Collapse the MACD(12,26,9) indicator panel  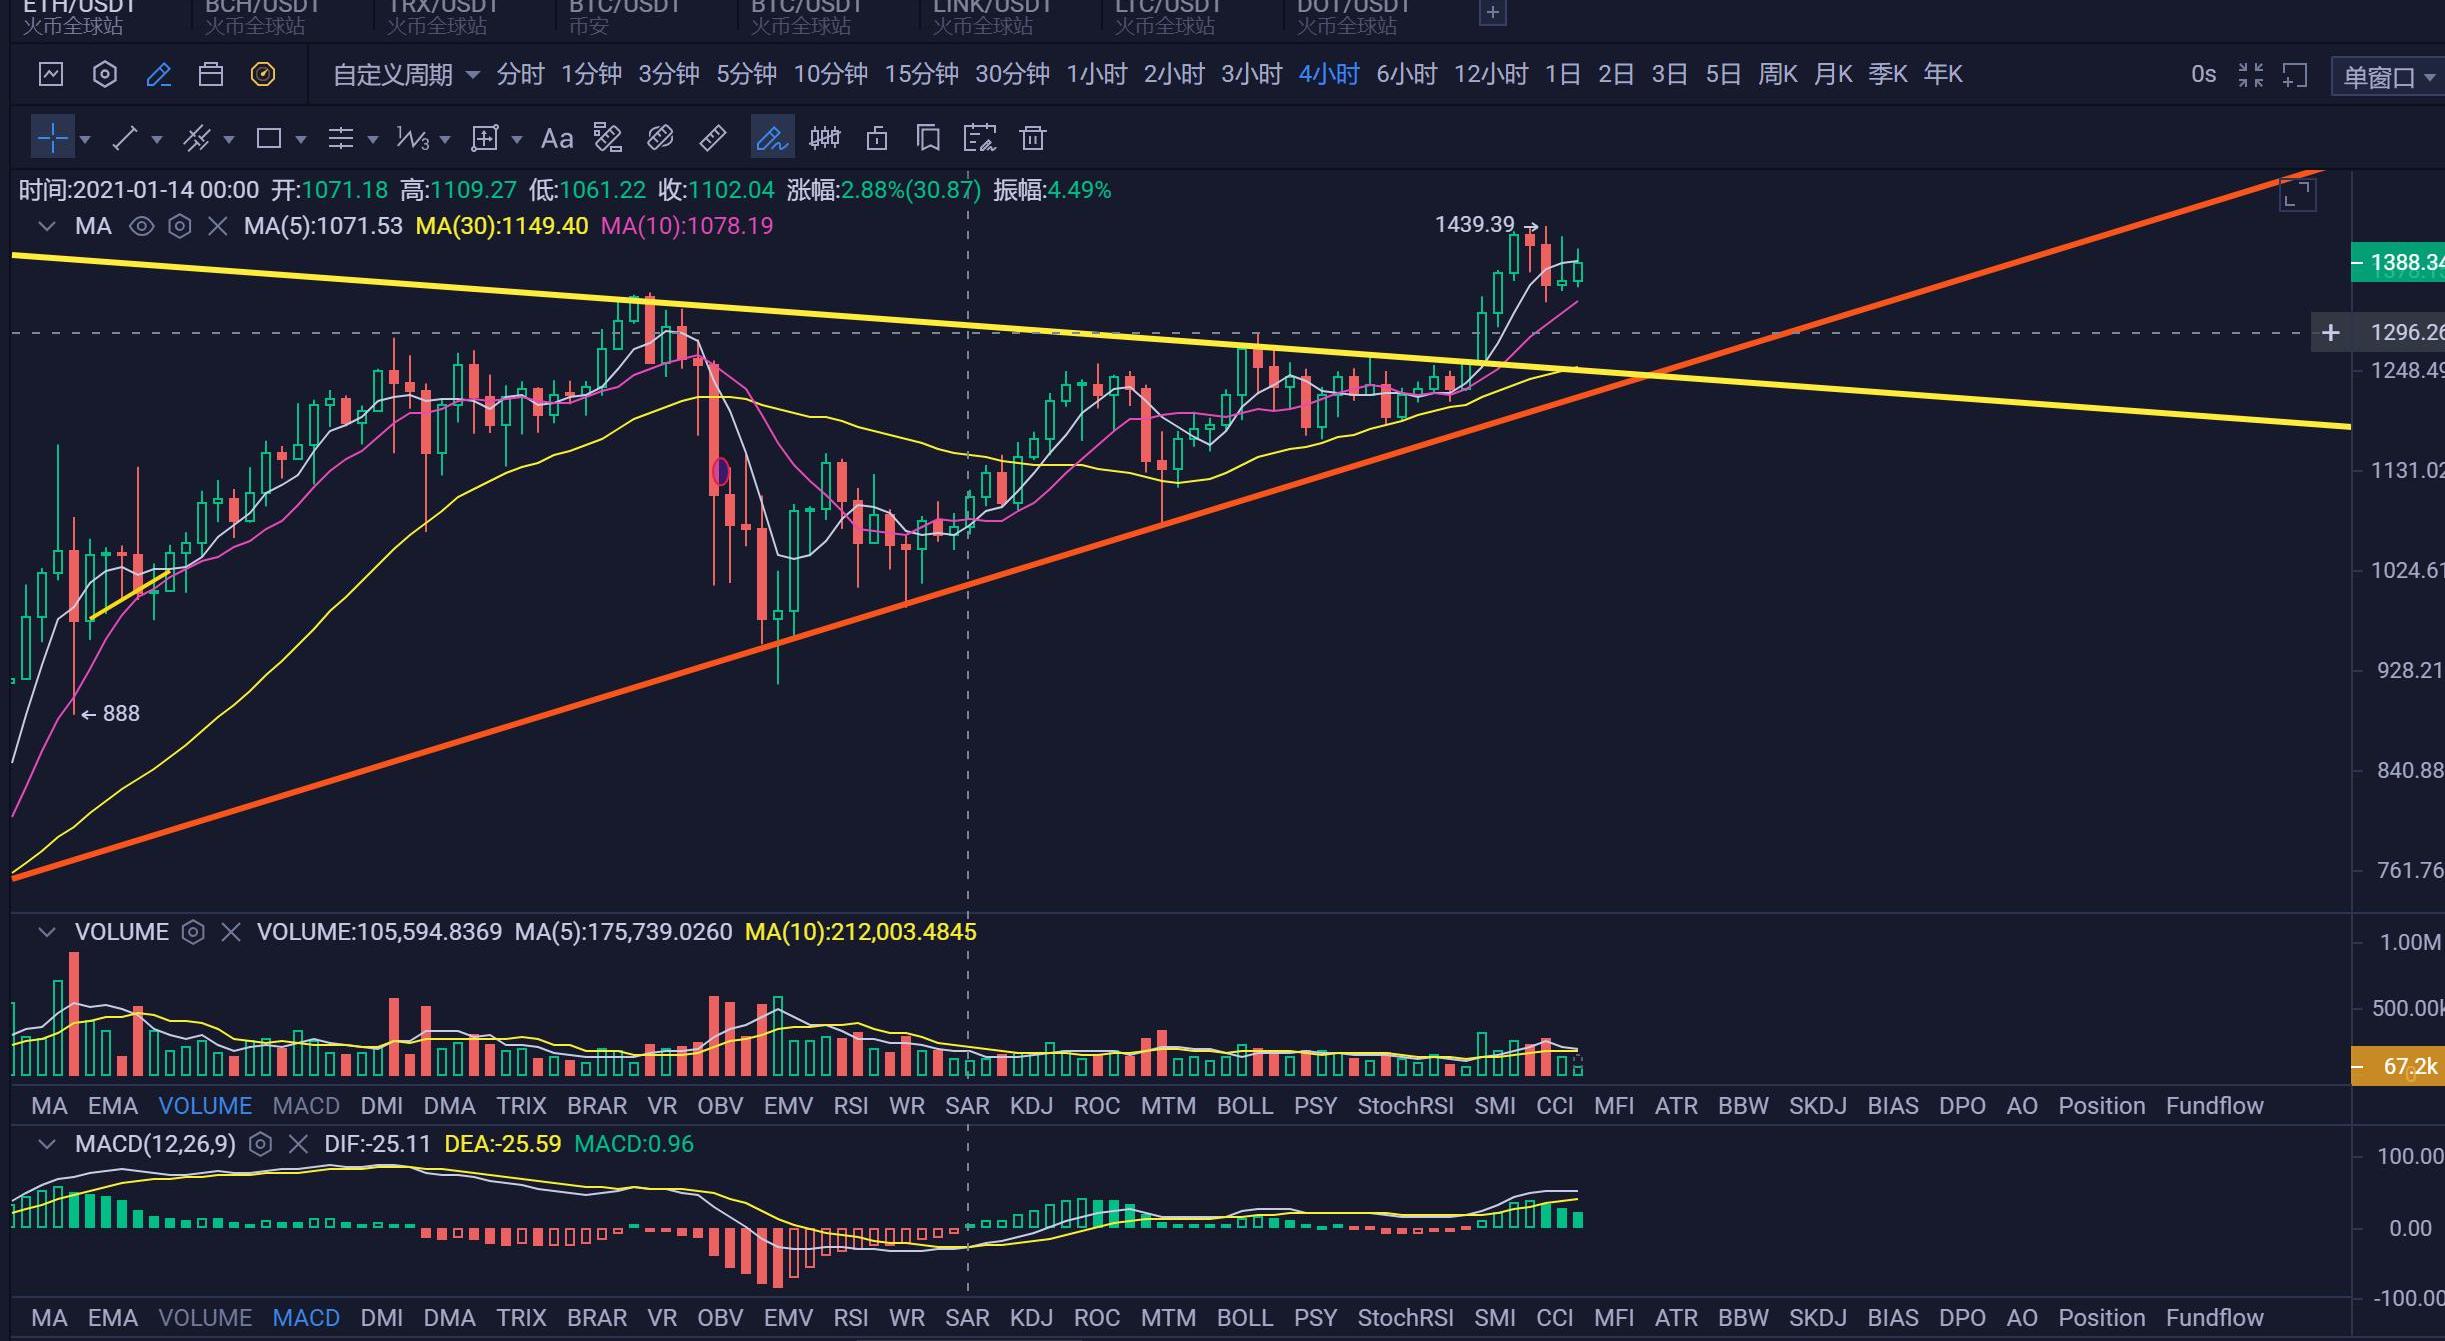point(46,1144)
